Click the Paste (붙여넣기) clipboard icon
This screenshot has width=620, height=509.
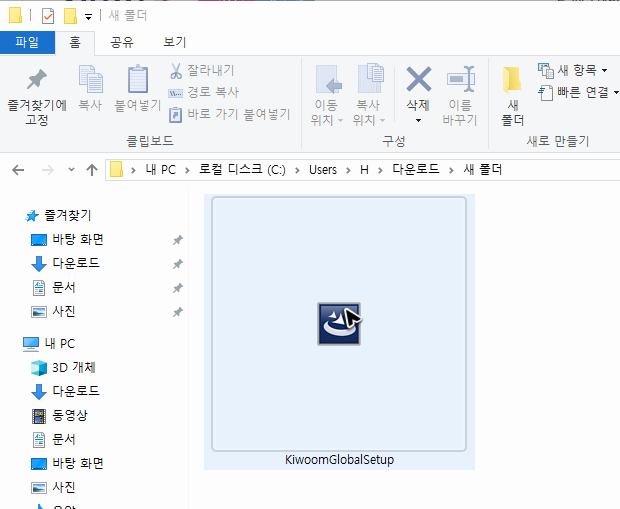[x=138, y=78]
